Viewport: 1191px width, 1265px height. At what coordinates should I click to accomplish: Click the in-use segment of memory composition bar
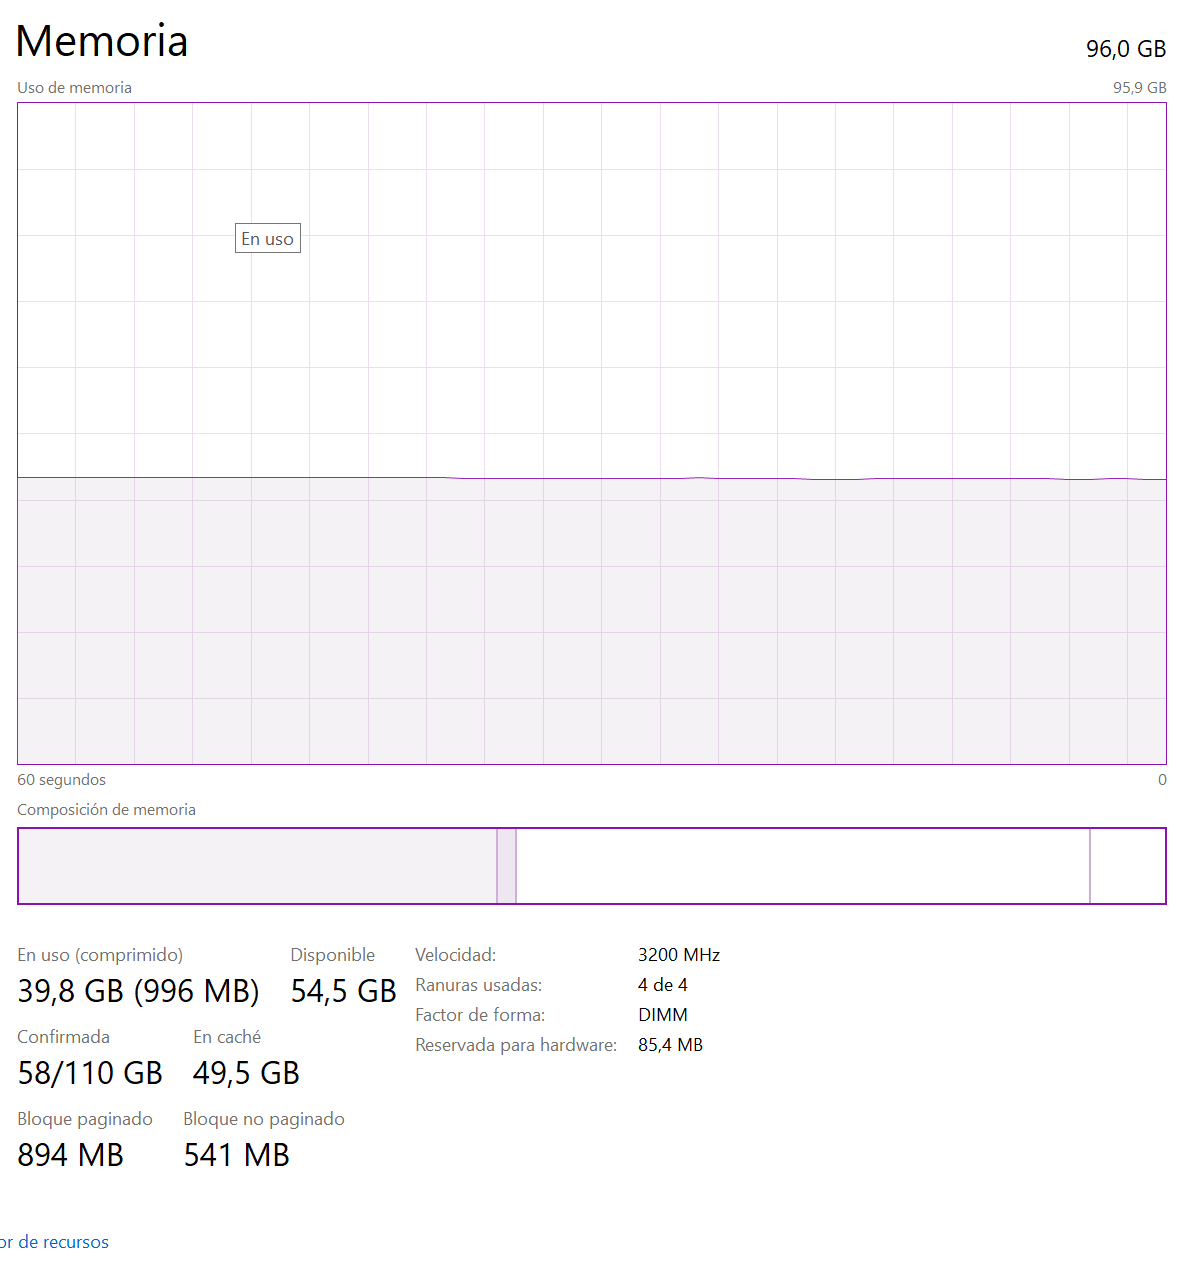click(257, 866)
